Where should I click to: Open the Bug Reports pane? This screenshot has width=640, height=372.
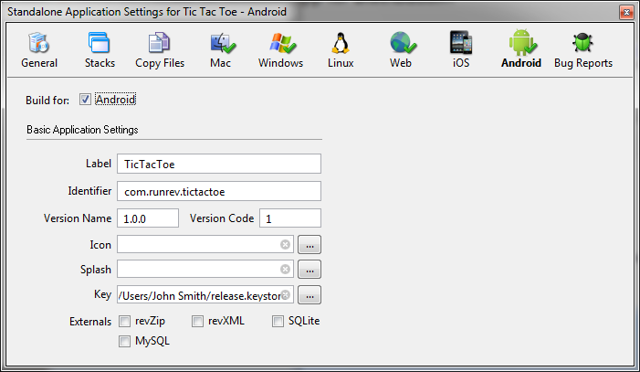(583, 51)
